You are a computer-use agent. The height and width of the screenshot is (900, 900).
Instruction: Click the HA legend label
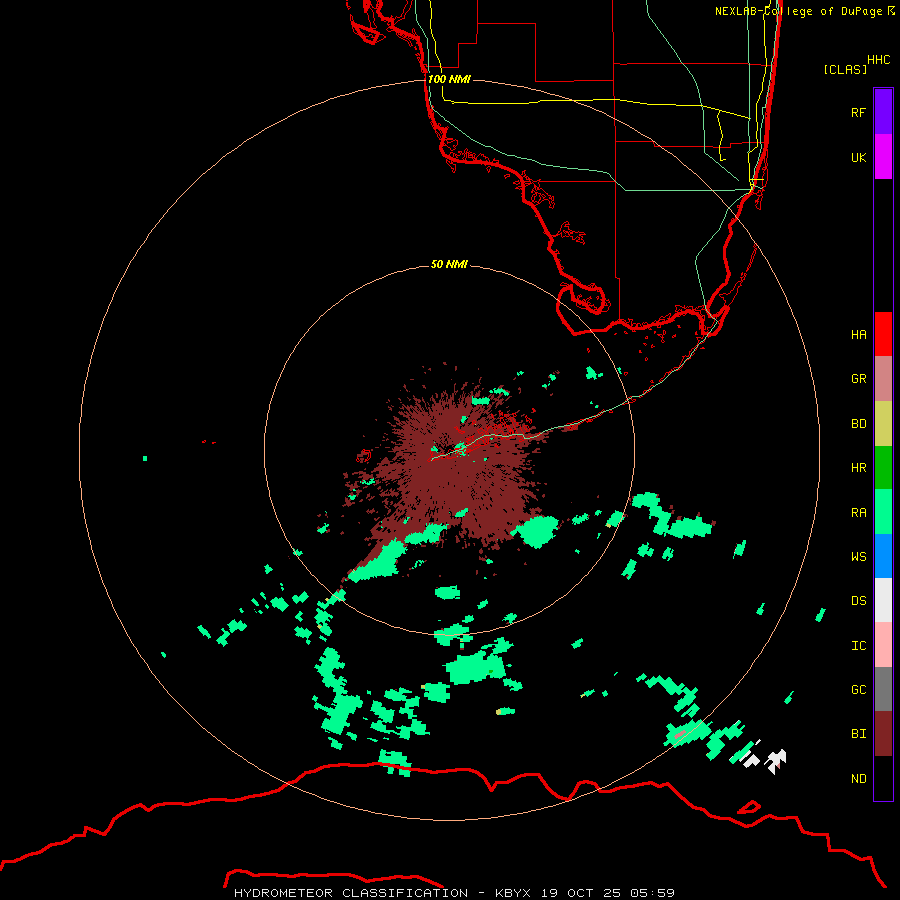pos(858,334)
